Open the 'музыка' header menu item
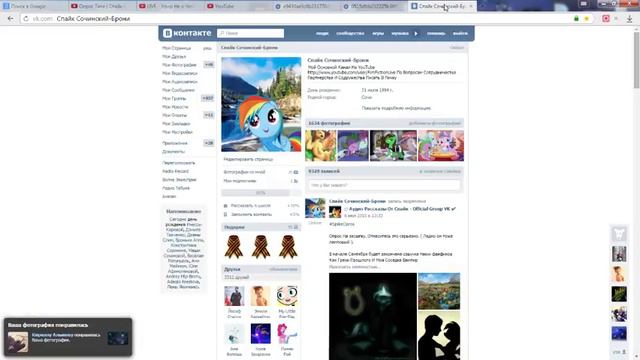 (400, 33)
